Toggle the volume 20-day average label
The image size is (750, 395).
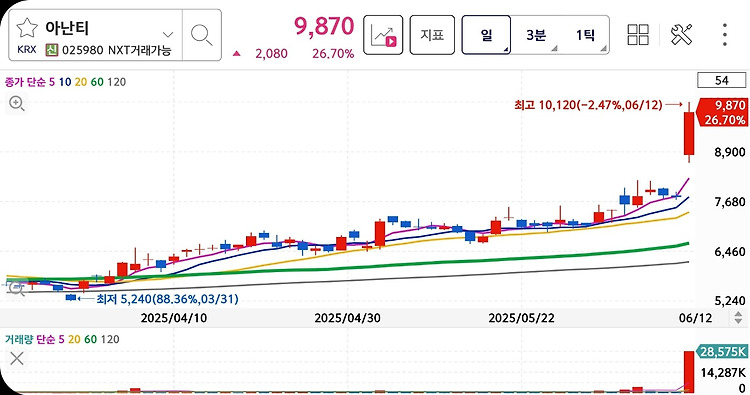coord(74,339)
